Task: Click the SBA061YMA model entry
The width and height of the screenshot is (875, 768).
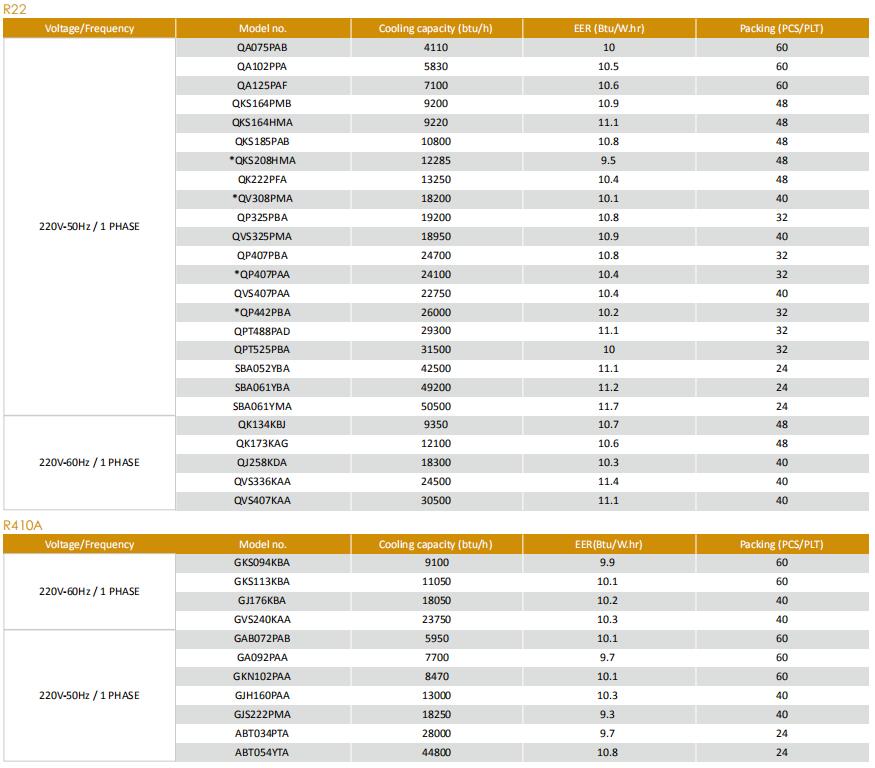Action: pos(263,406)
